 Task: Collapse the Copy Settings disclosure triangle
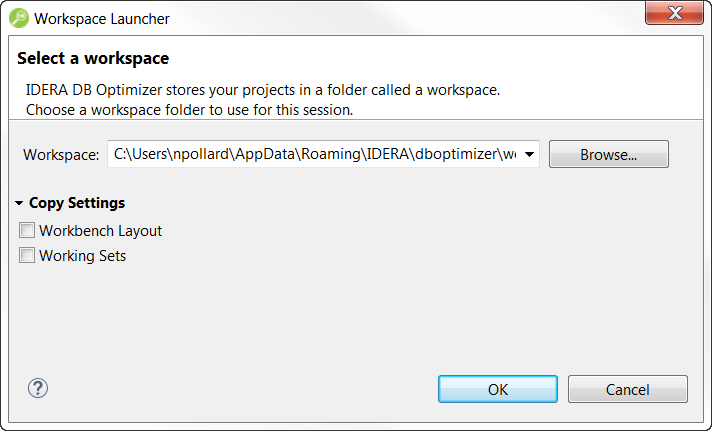[20, 203]
